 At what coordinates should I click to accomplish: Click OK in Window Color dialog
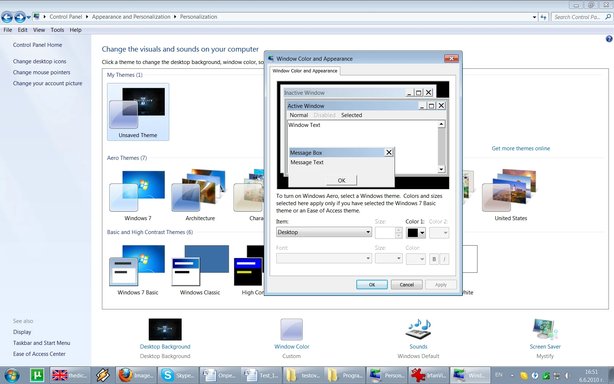pyautogui.click(x=372, y=285)
